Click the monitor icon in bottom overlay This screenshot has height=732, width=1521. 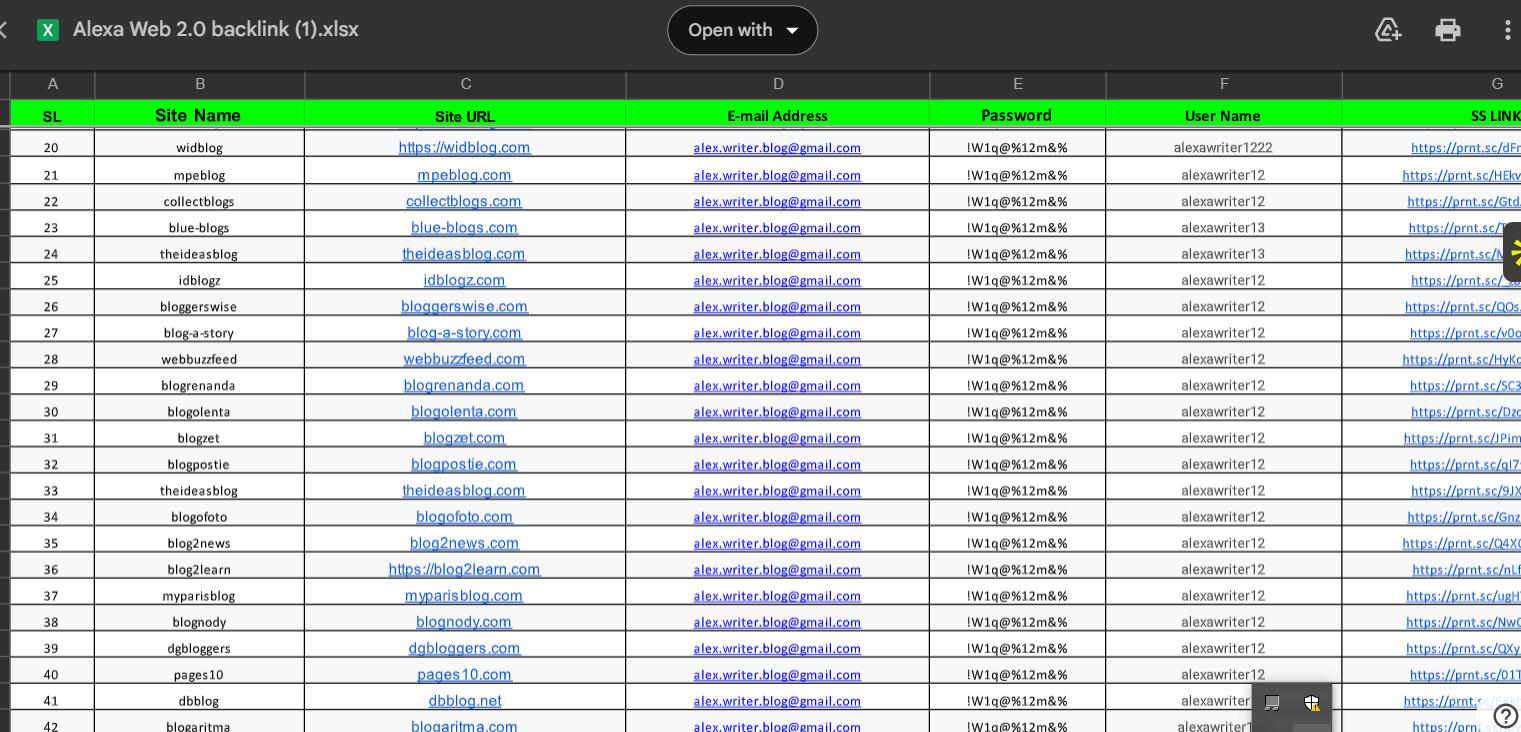coord(1272,703)
